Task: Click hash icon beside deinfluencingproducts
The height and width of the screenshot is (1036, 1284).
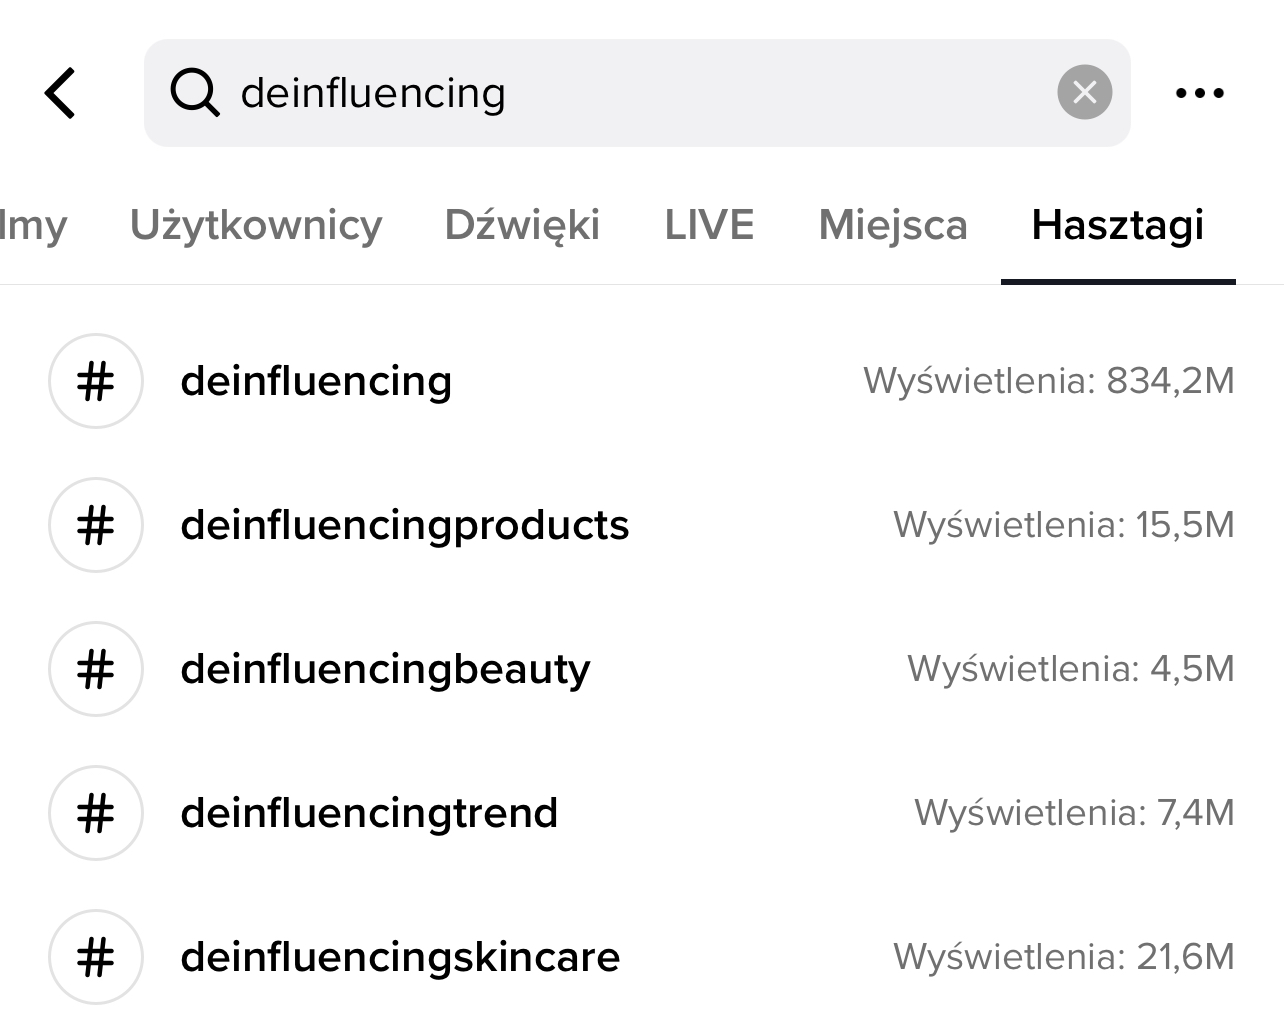Action: click(96, 525)
